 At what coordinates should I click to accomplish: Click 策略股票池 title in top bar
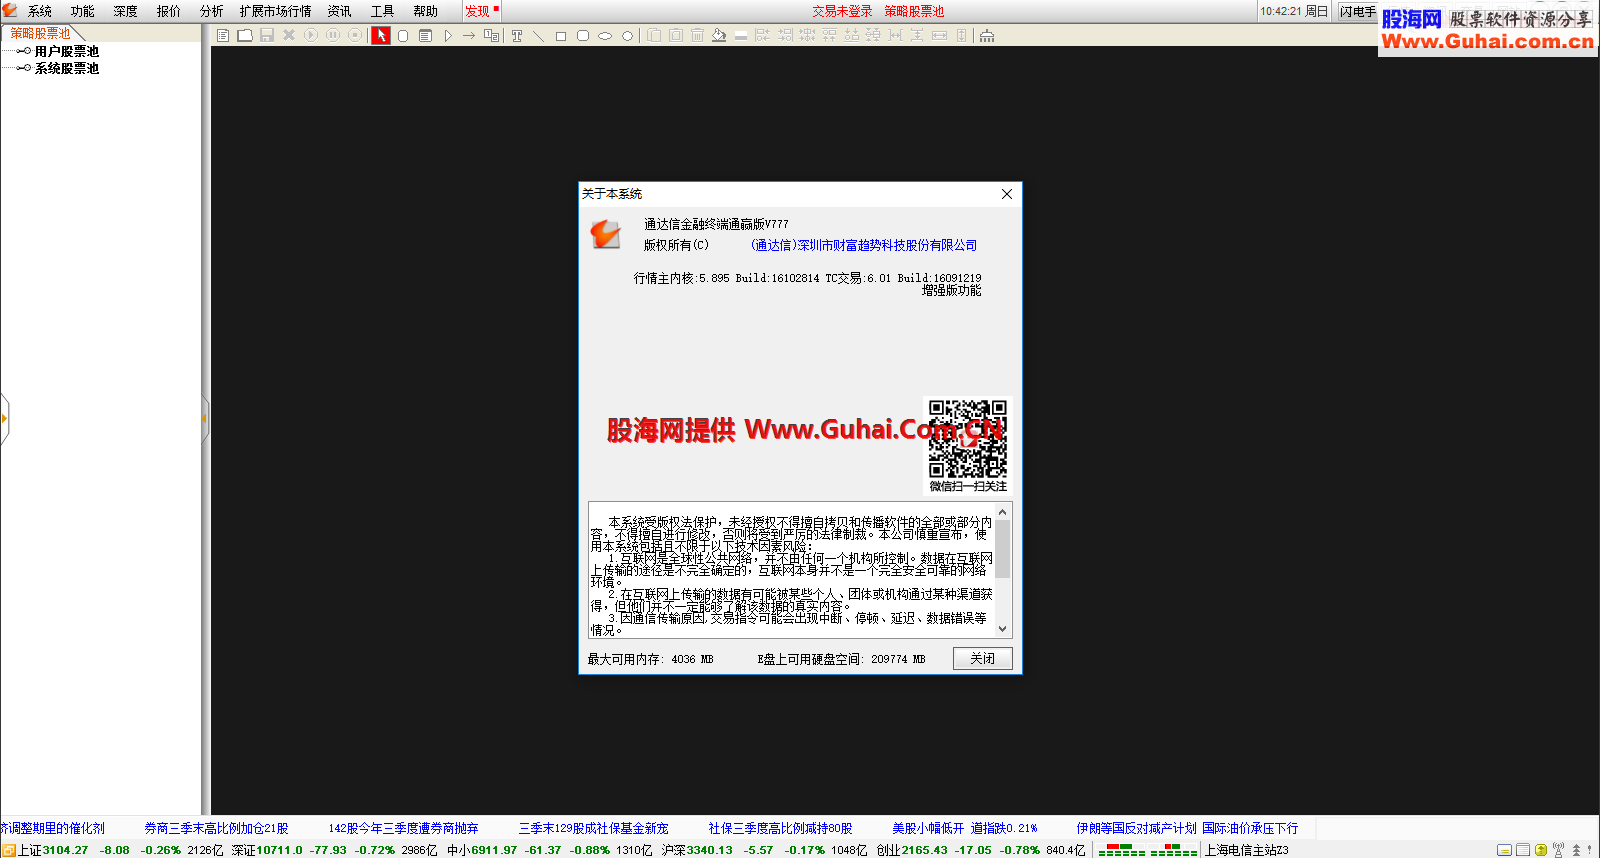coord(914,11)
